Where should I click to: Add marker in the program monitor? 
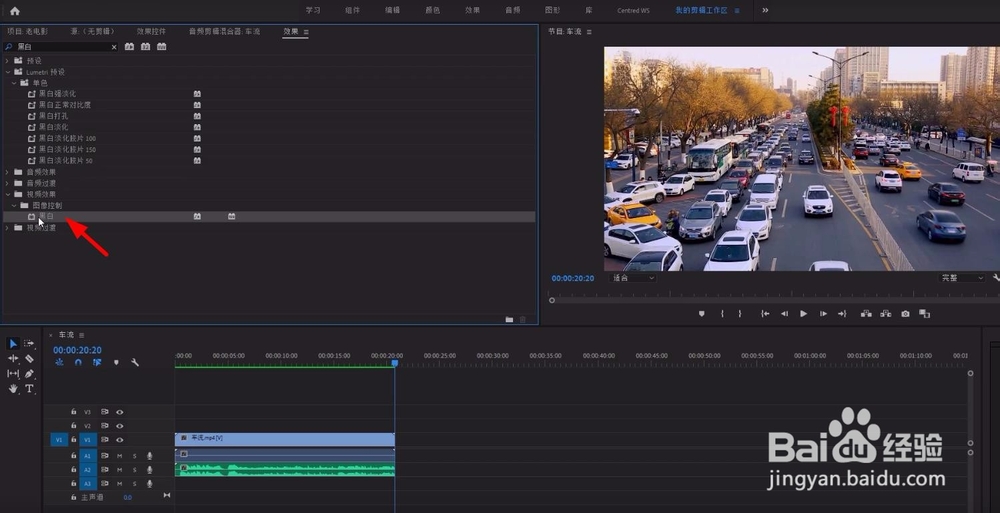[x=702, y=314]
